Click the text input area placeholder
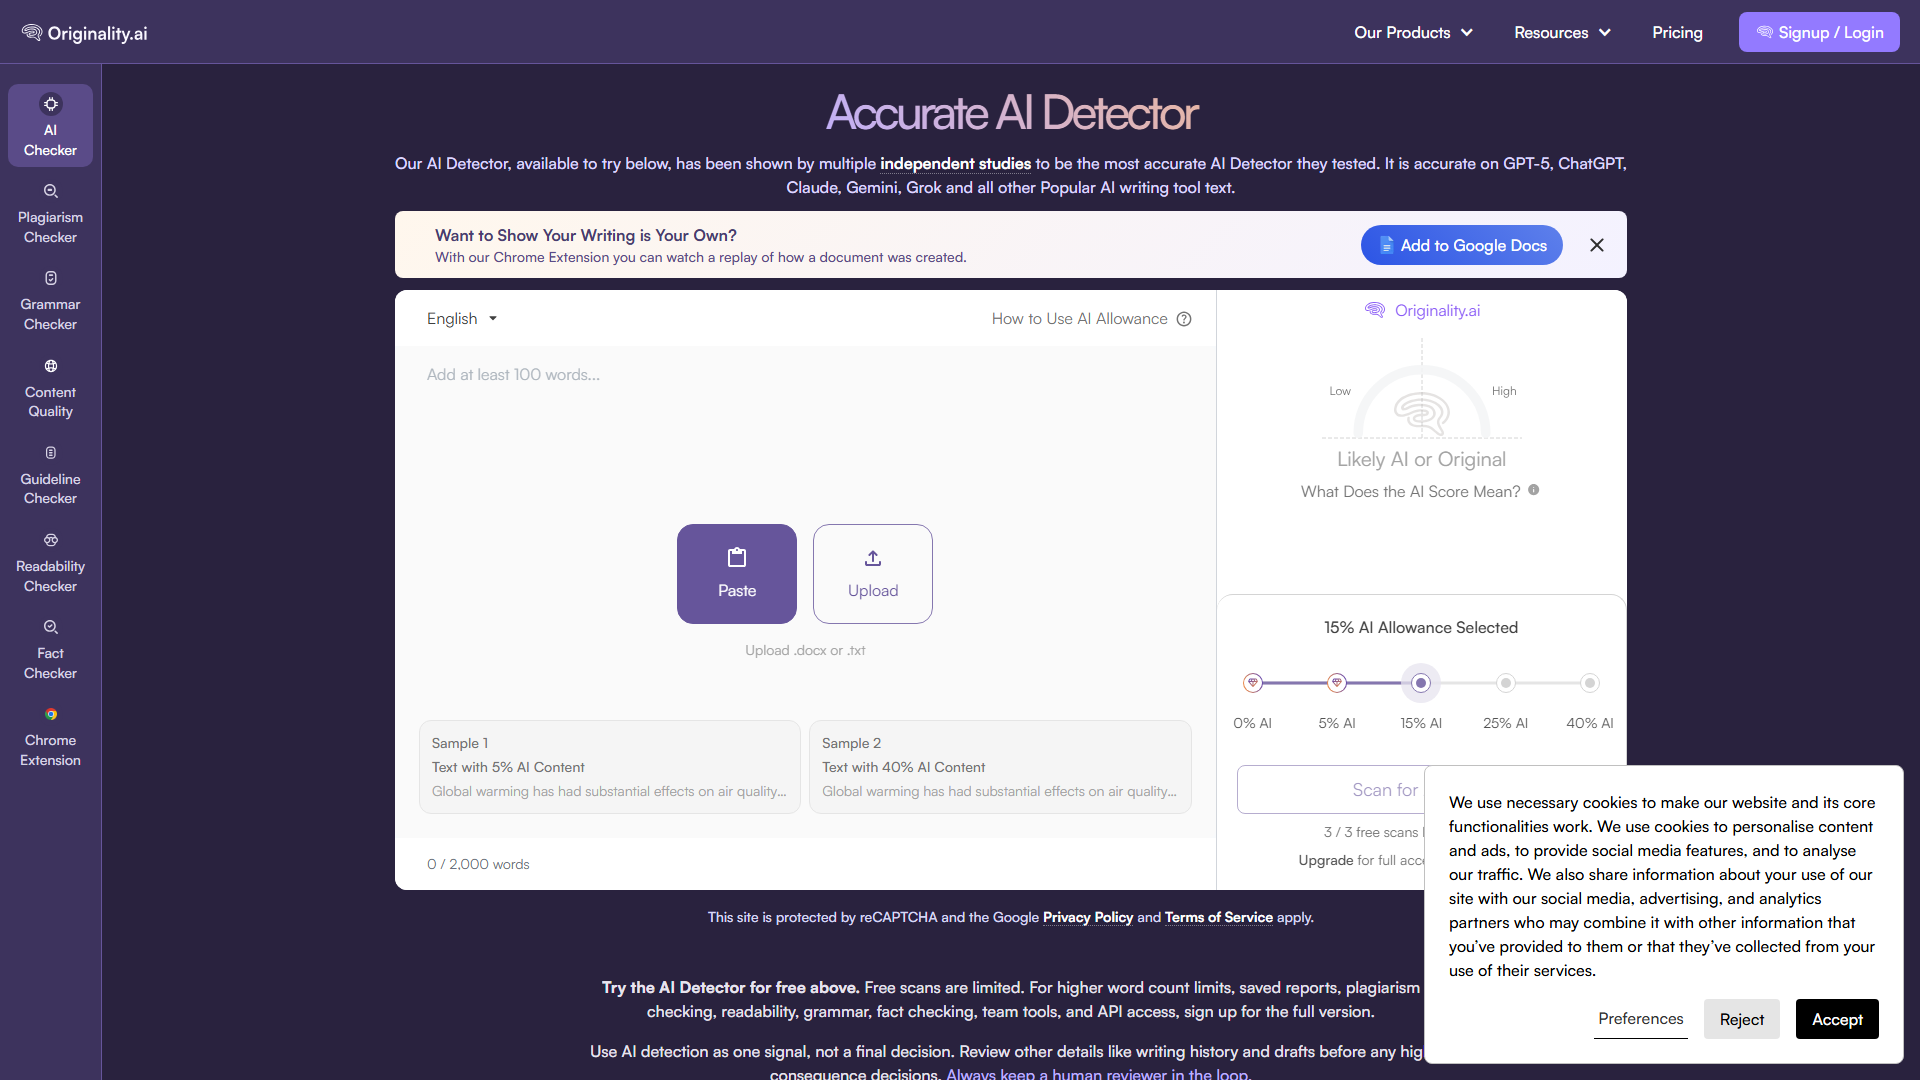Screen dimensions: 1920x1080 [x=513, y=374]
